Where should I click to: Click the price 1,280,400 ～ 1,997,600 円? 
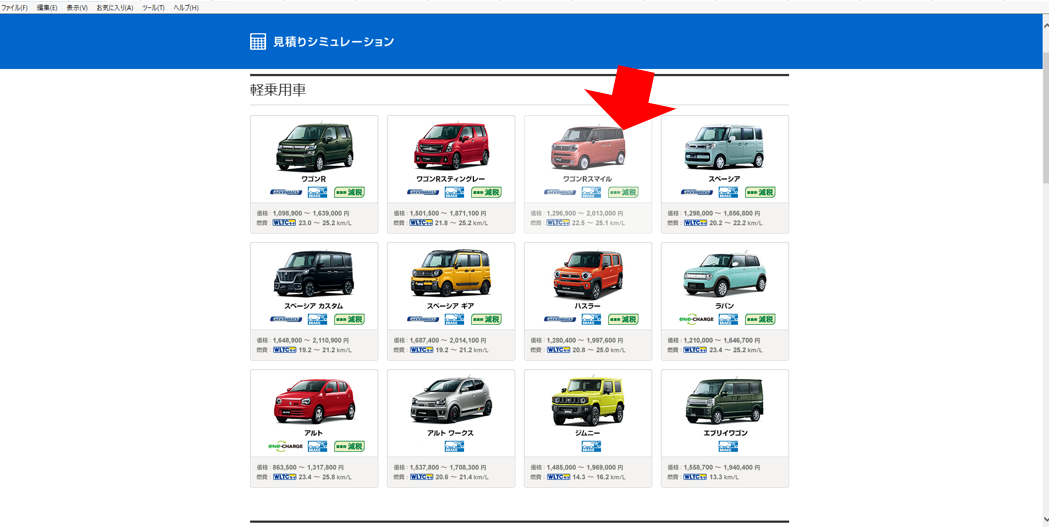585,340
